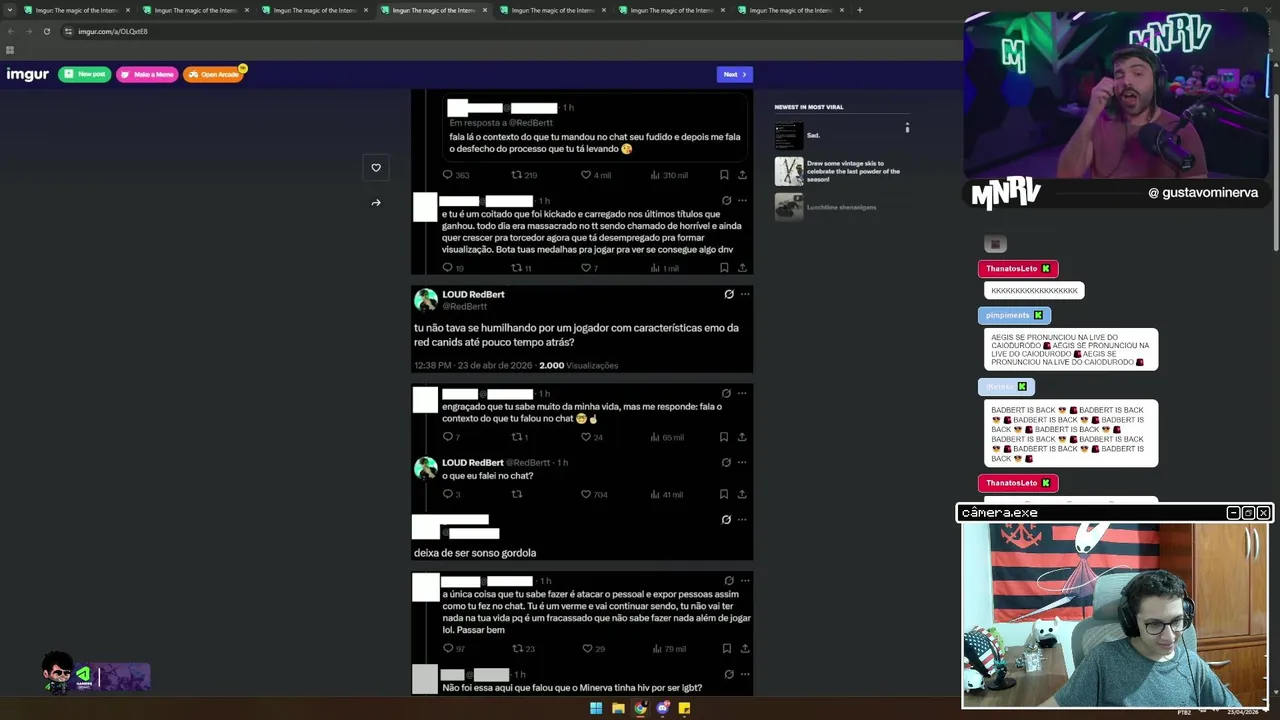Click the Chrome taskbar icon

[640, 708]
